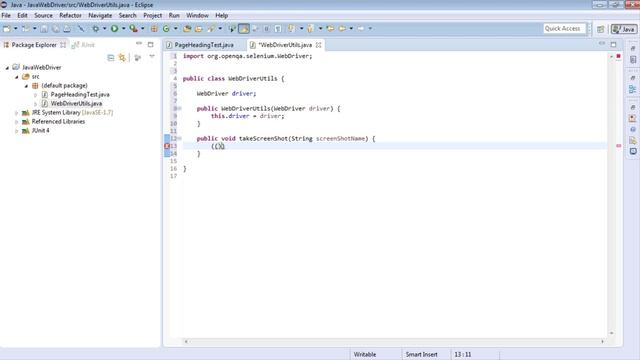Screen dimensions: 640x360
Task: Close the WebDriverUtils.java editor tab
Action: point(318,45)
